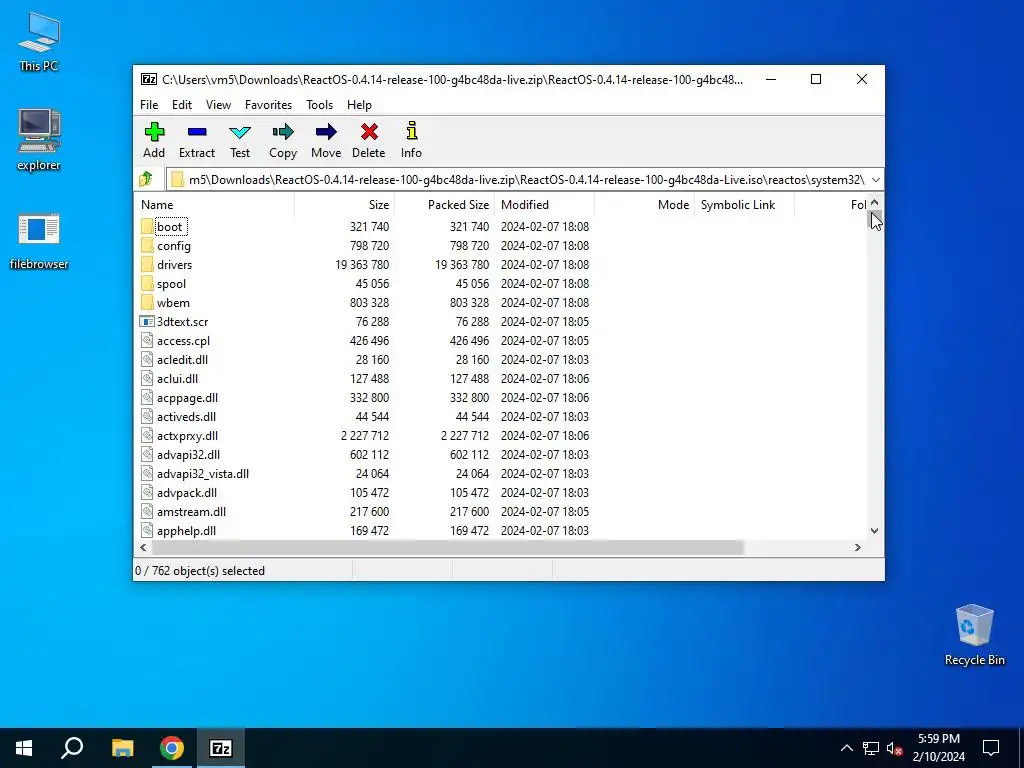Click the Copy toolbar icon
Viewport: 1024px width, 768px height.
pos(283,132)
